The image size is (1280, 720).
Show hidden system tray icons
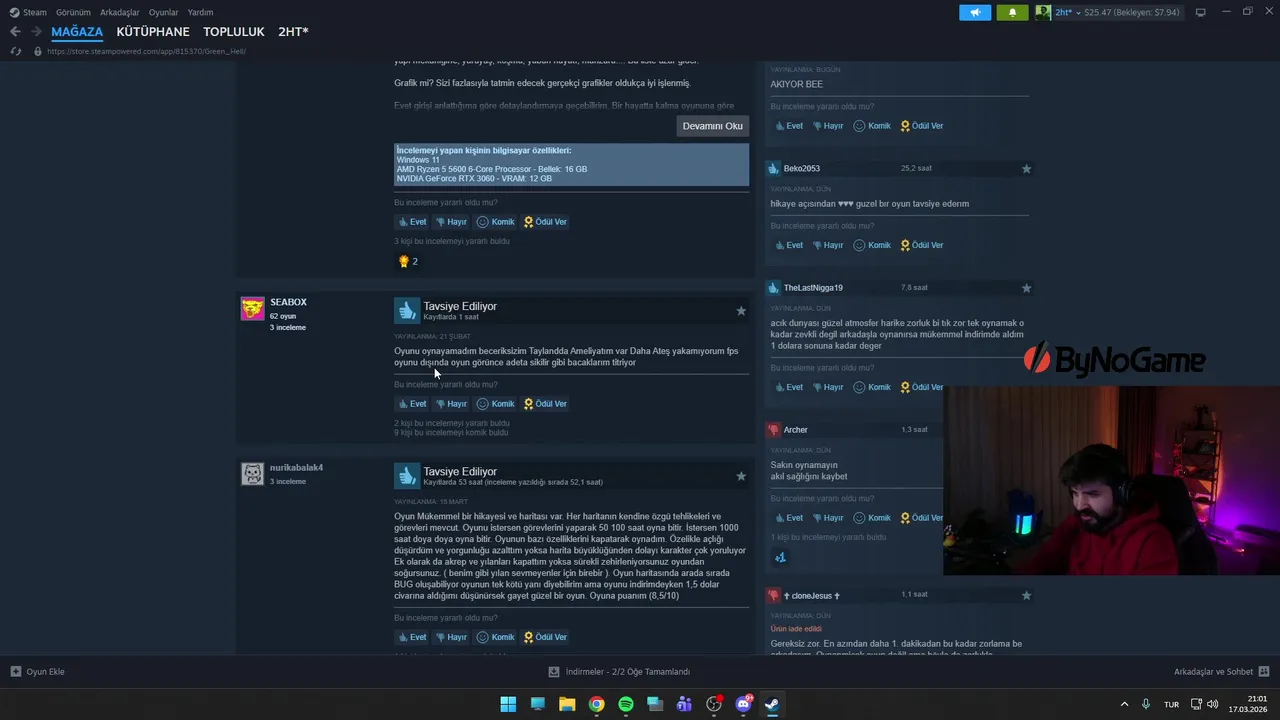pyautogui.click(x=1124, y=704)
